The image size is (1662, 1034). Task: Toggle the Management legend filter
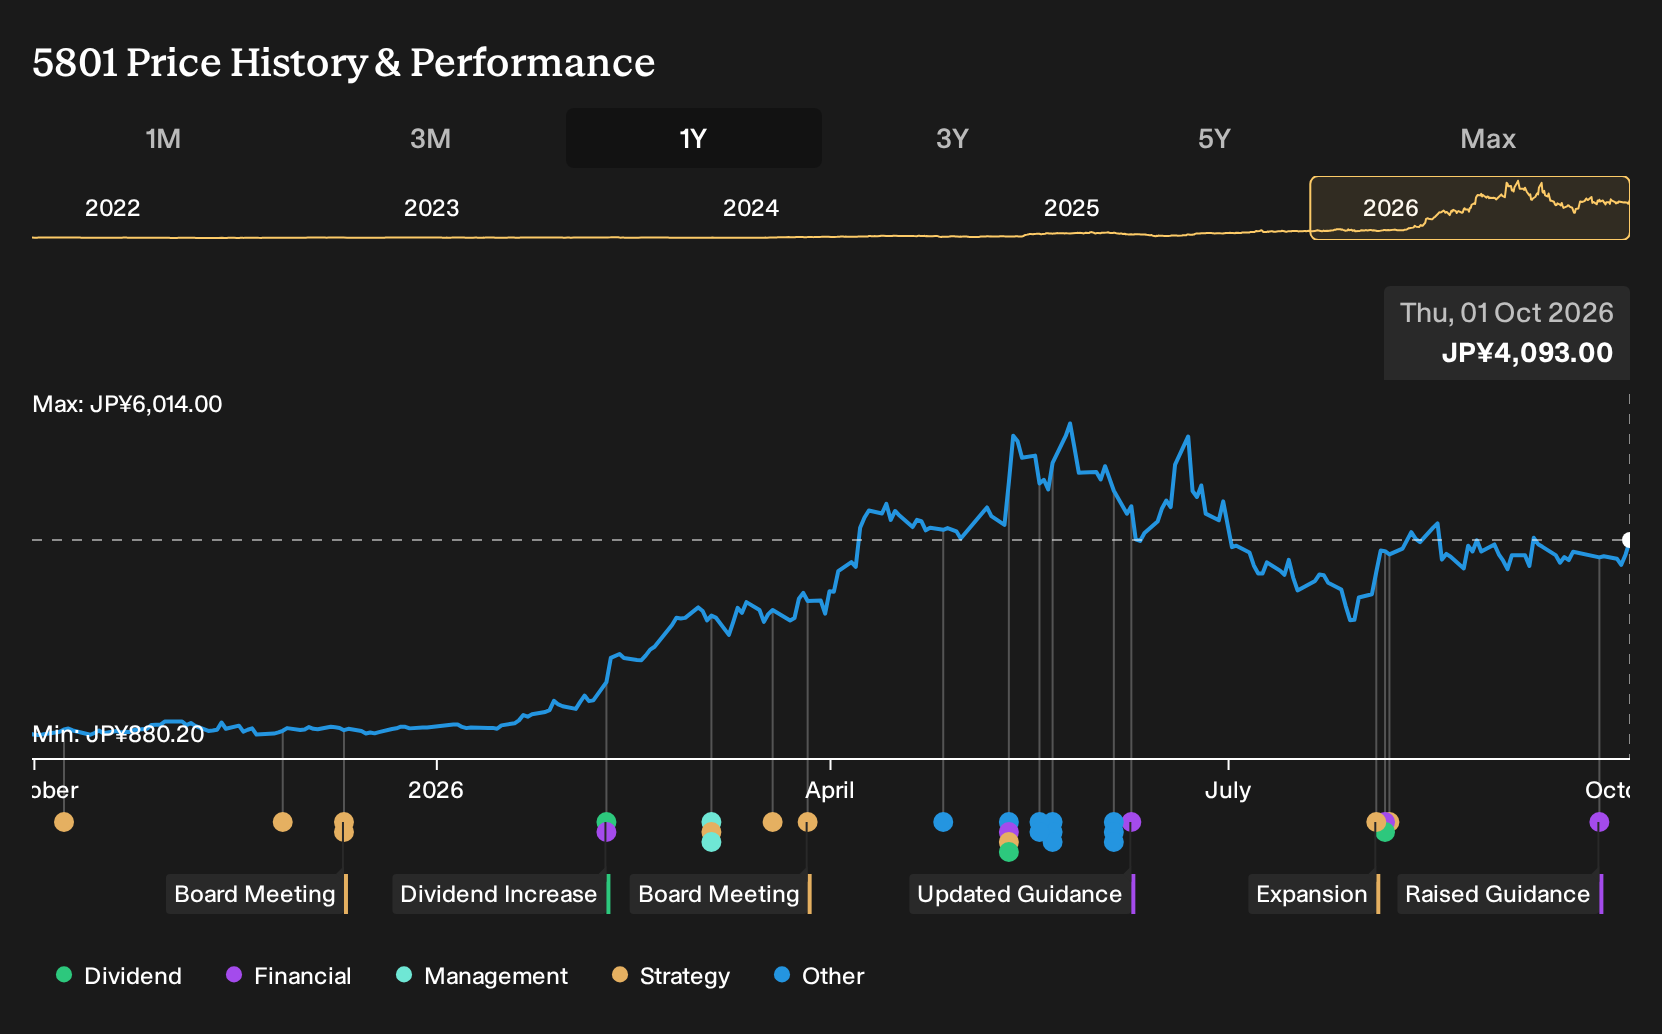click(481, 976)
